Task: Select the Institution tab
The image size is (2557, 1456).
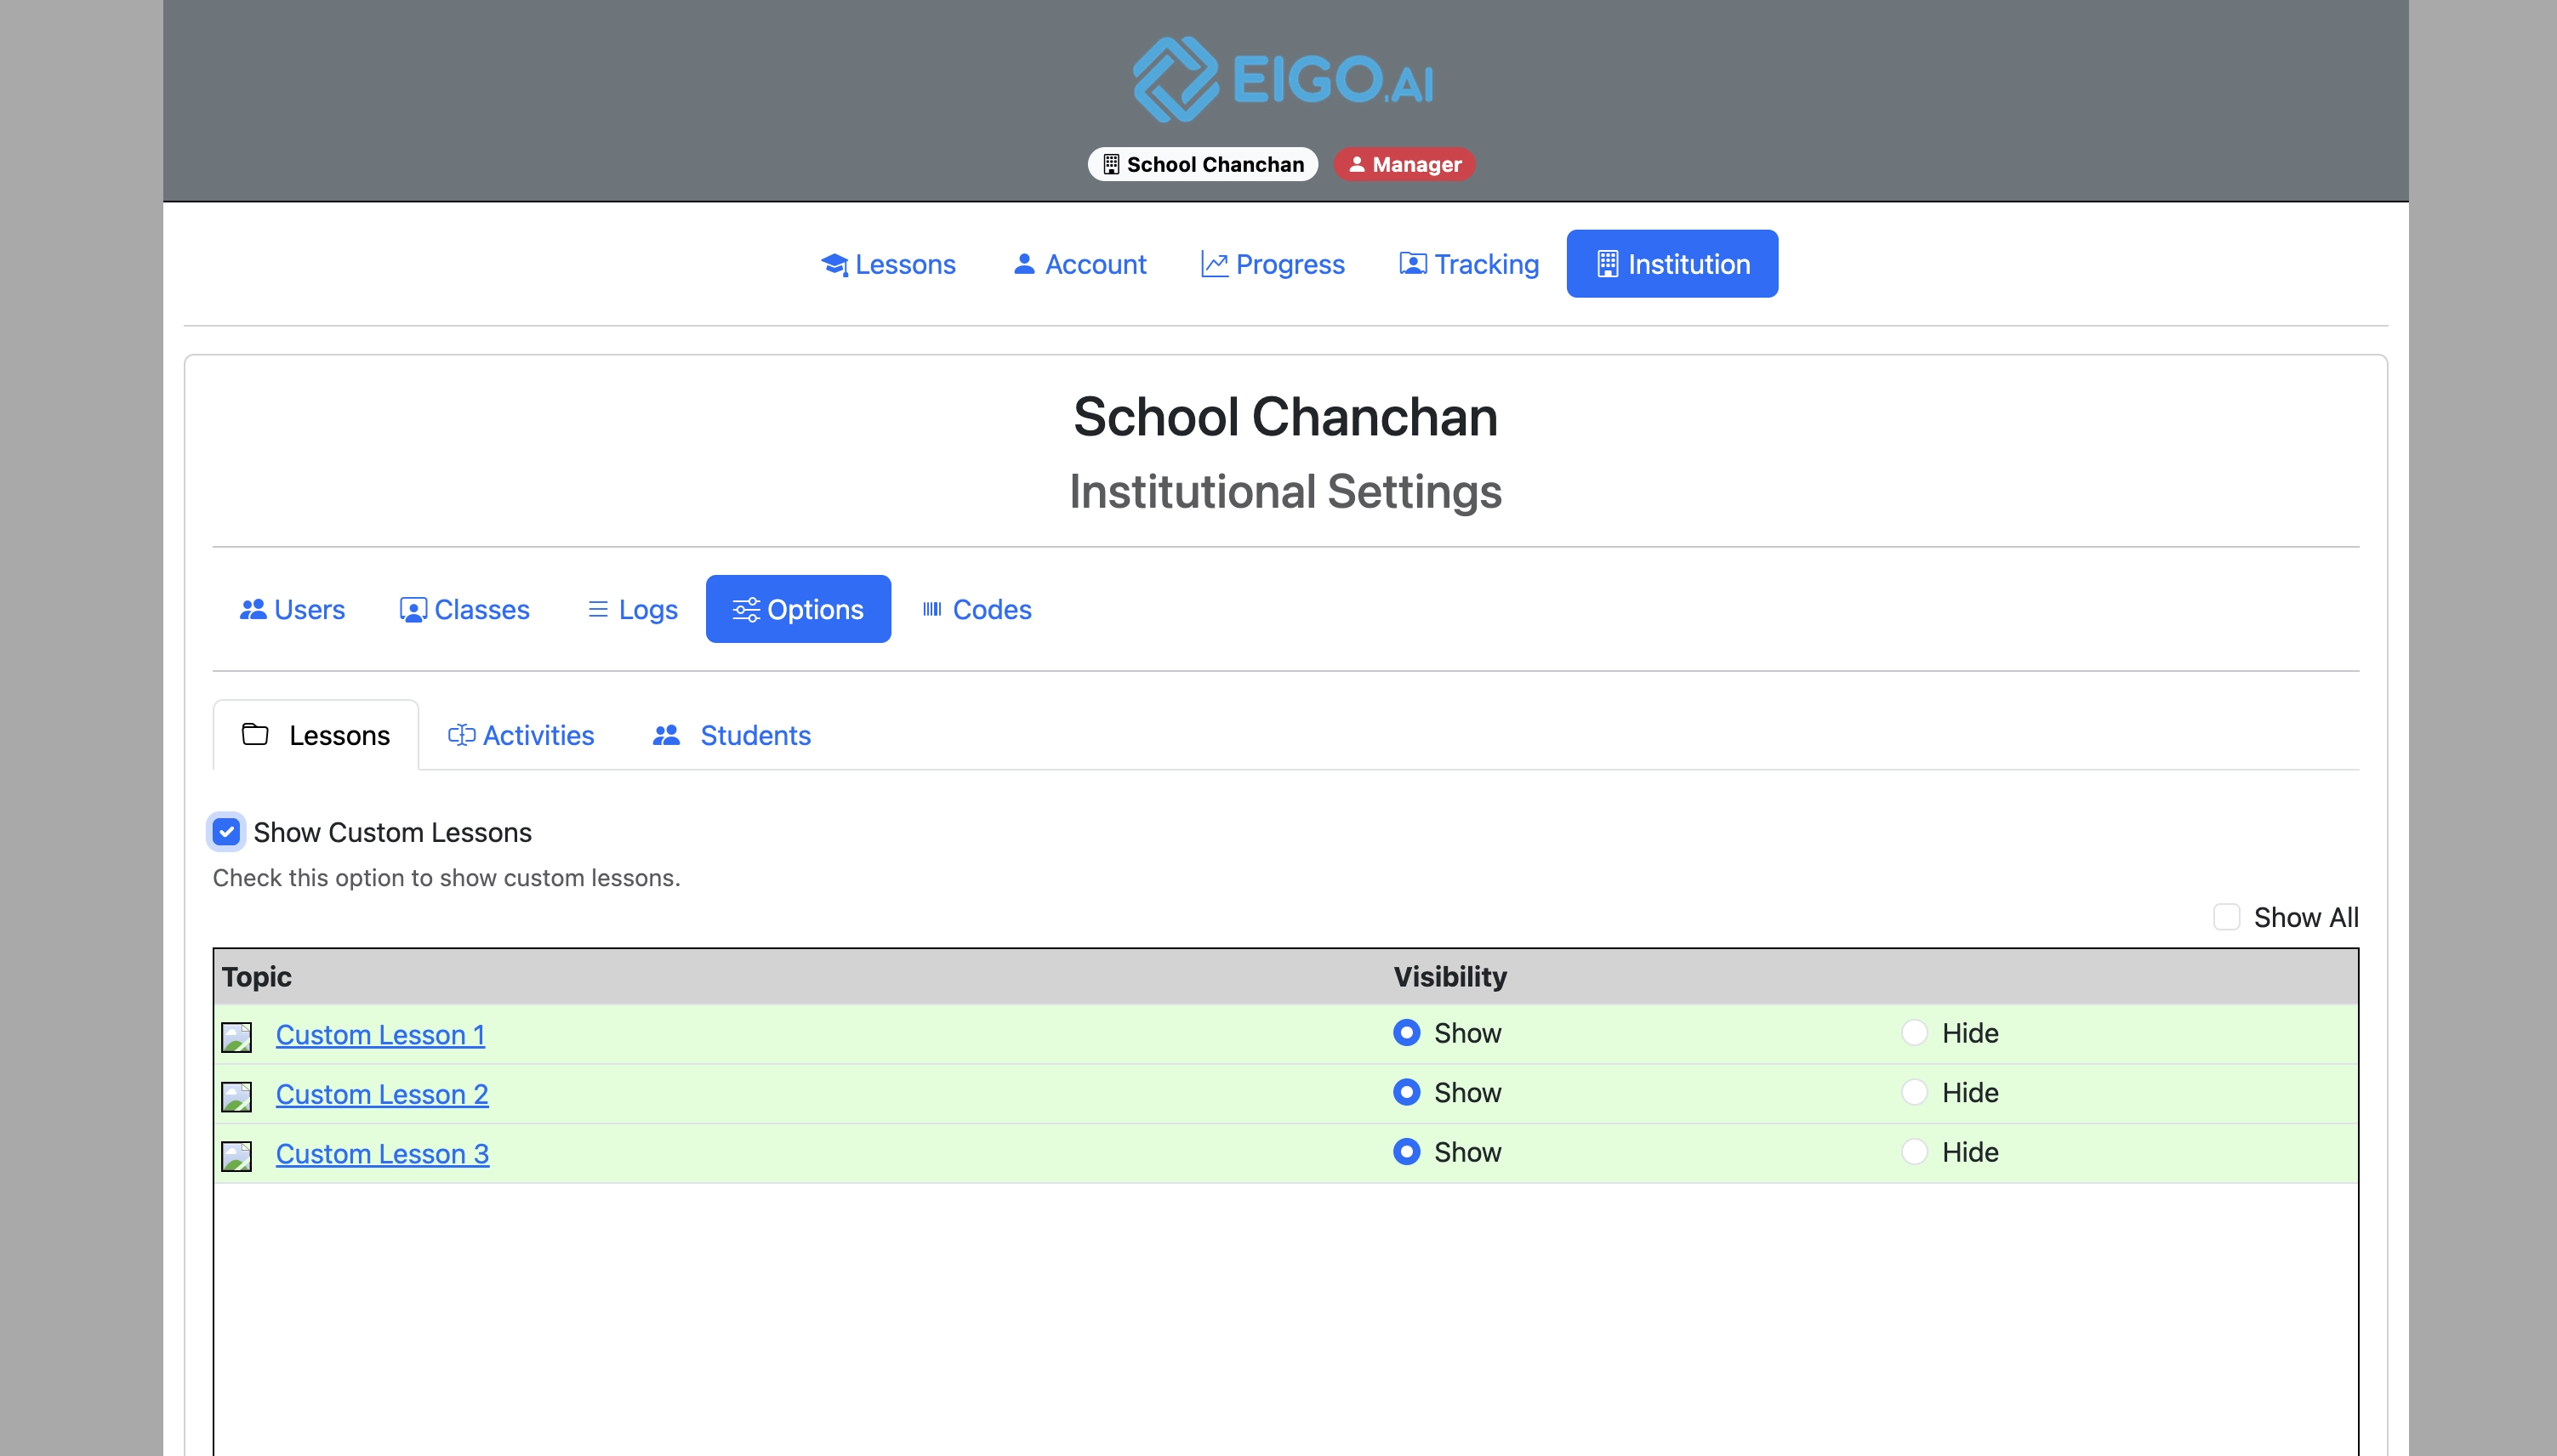Action: [1672, 264]
